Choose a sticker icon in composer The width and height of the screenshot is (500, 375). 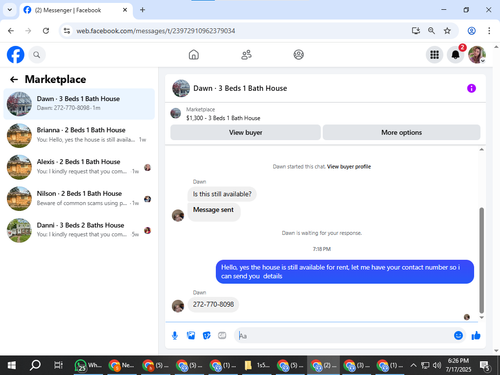[207, 336]
